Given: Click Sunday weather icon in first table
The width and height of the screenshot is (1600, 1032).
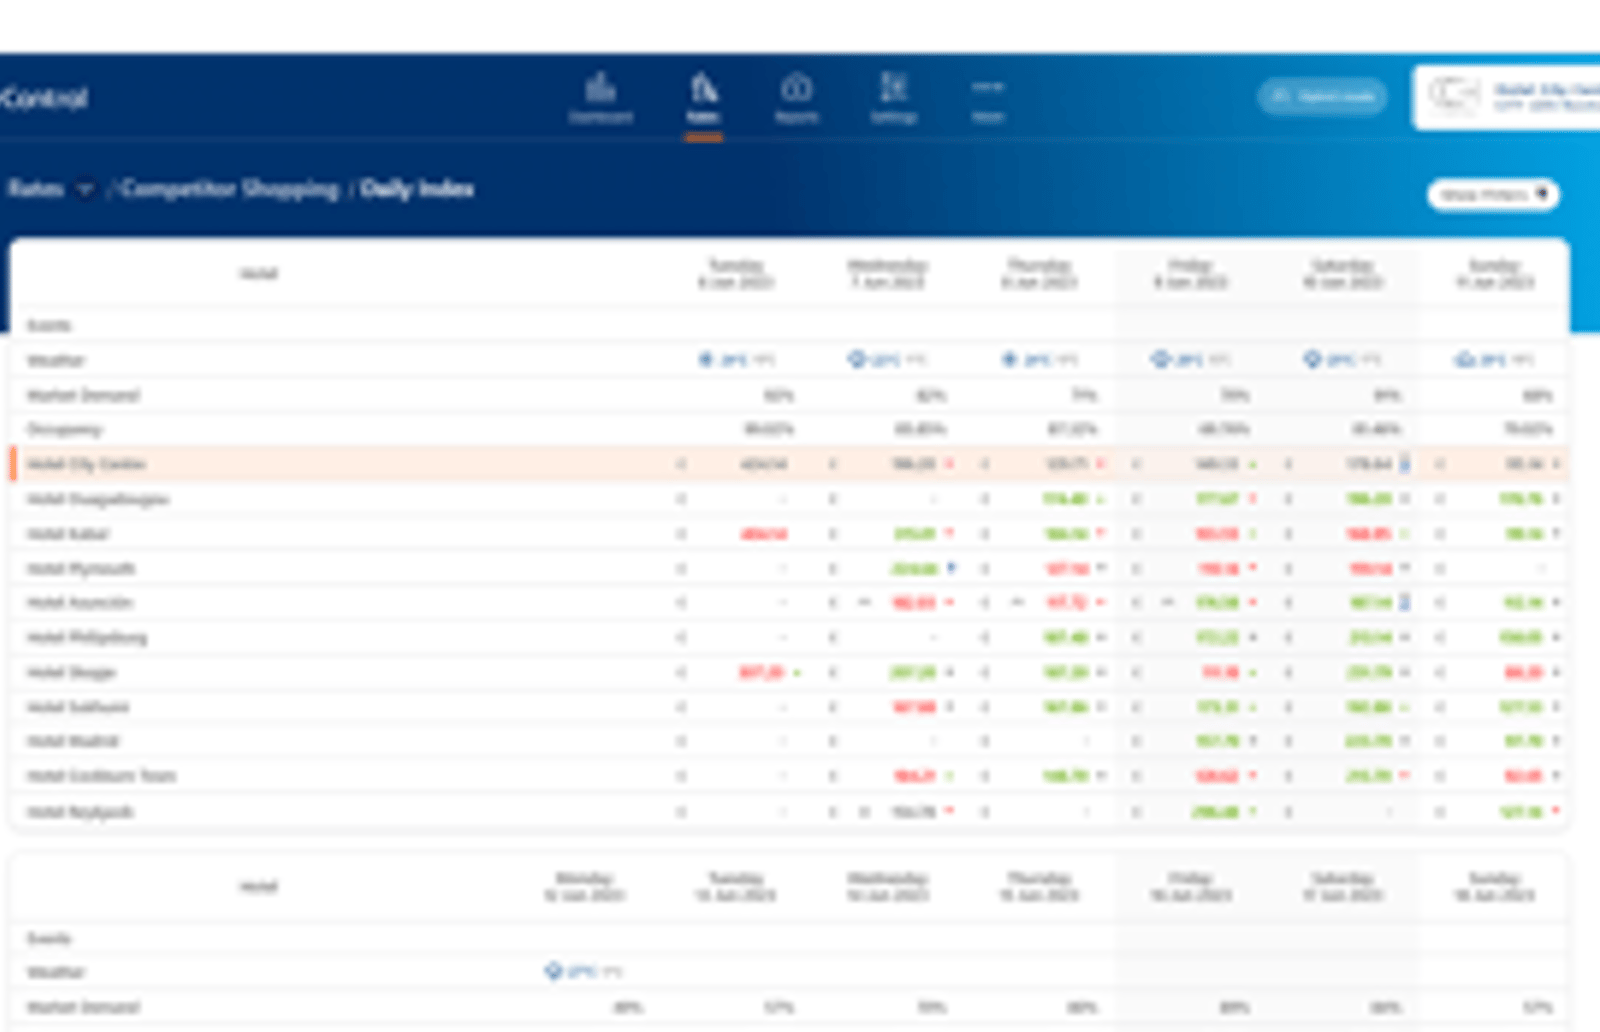Looking at the screenshot, I should coord(1465,359).
